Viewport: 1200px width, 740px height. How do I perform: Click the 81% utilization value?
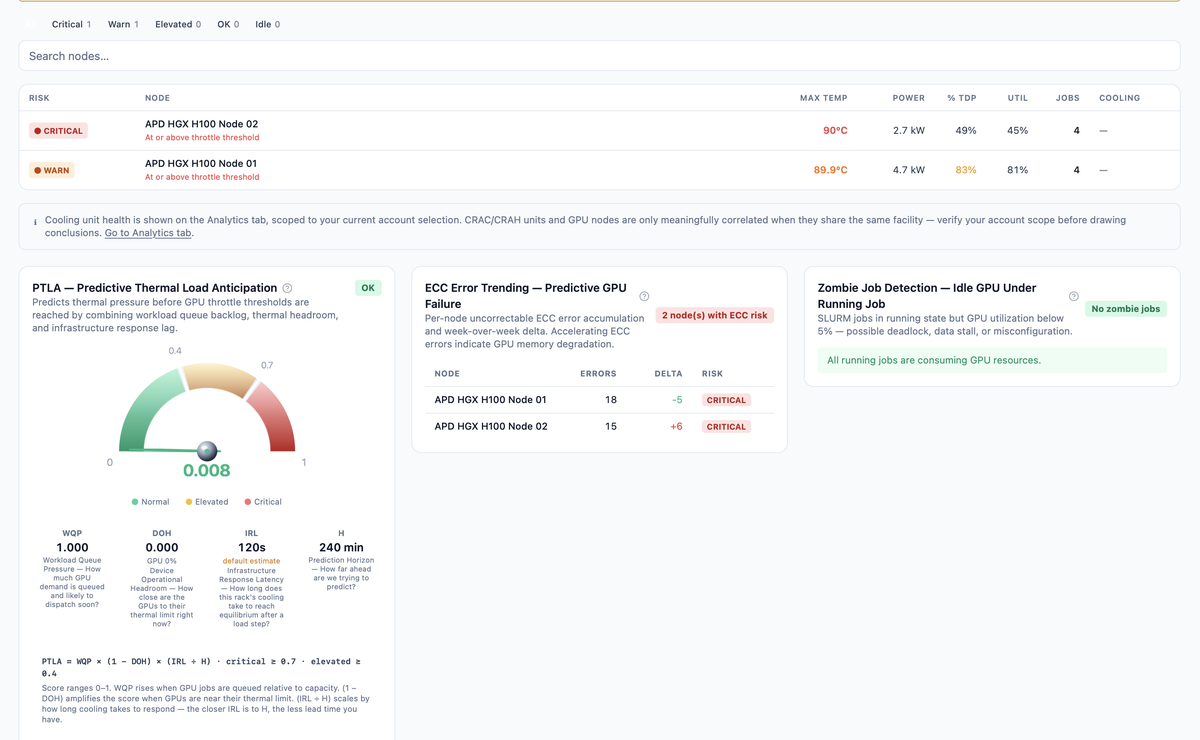[1017, 170]
